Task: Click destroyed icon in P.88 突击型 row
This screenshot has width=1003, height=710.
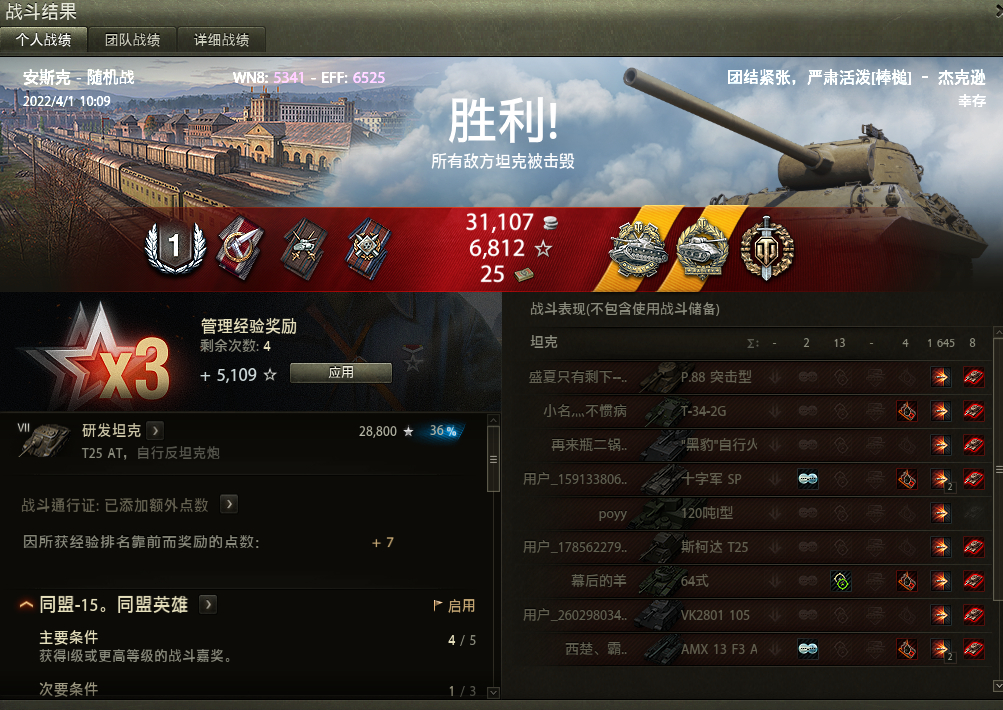Action: click(x=974, y=377)
